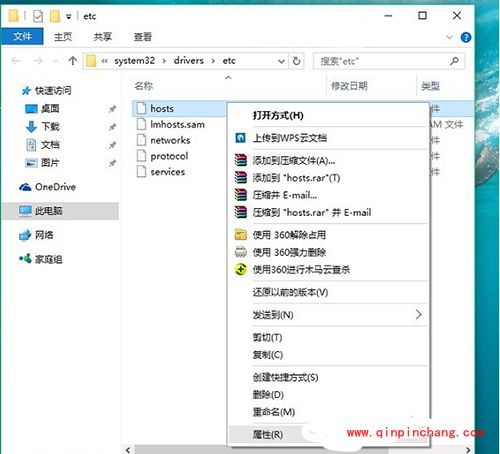The width and height of the screenshot is (500, 454).
Task: Click the horizontal scrollbar right arrow
Action: tap(468, 450)
